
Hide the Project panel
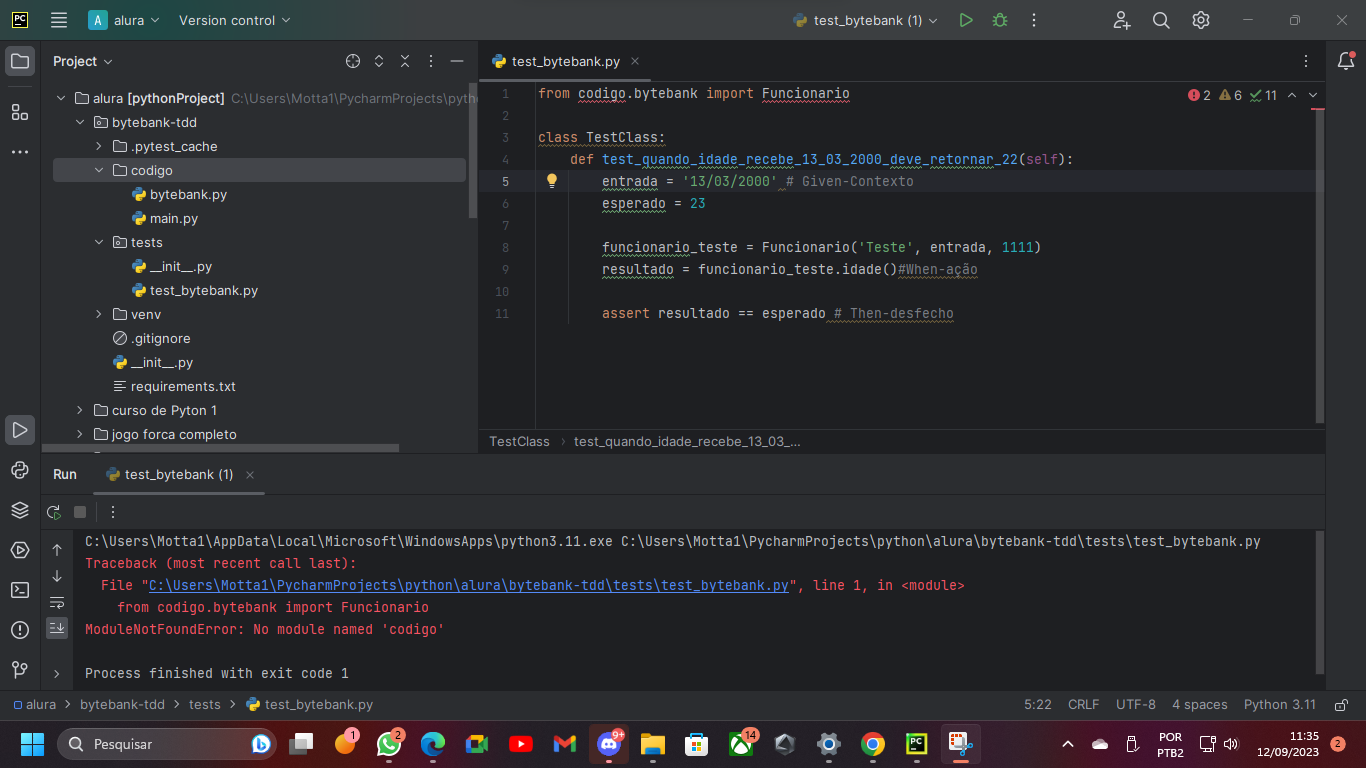click(457, 61)
